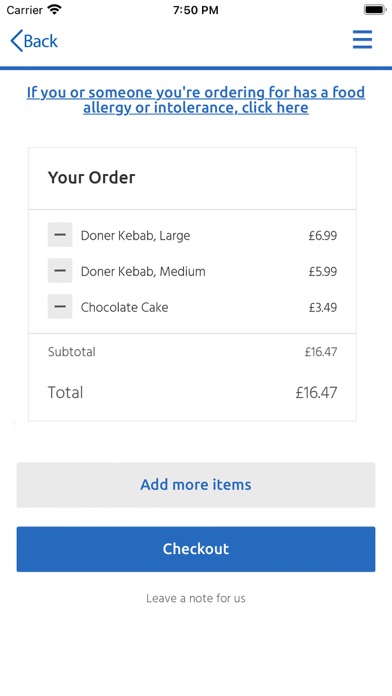
Task: Tap the £6.99 price of Large kebab
Action: coord(323,235)
